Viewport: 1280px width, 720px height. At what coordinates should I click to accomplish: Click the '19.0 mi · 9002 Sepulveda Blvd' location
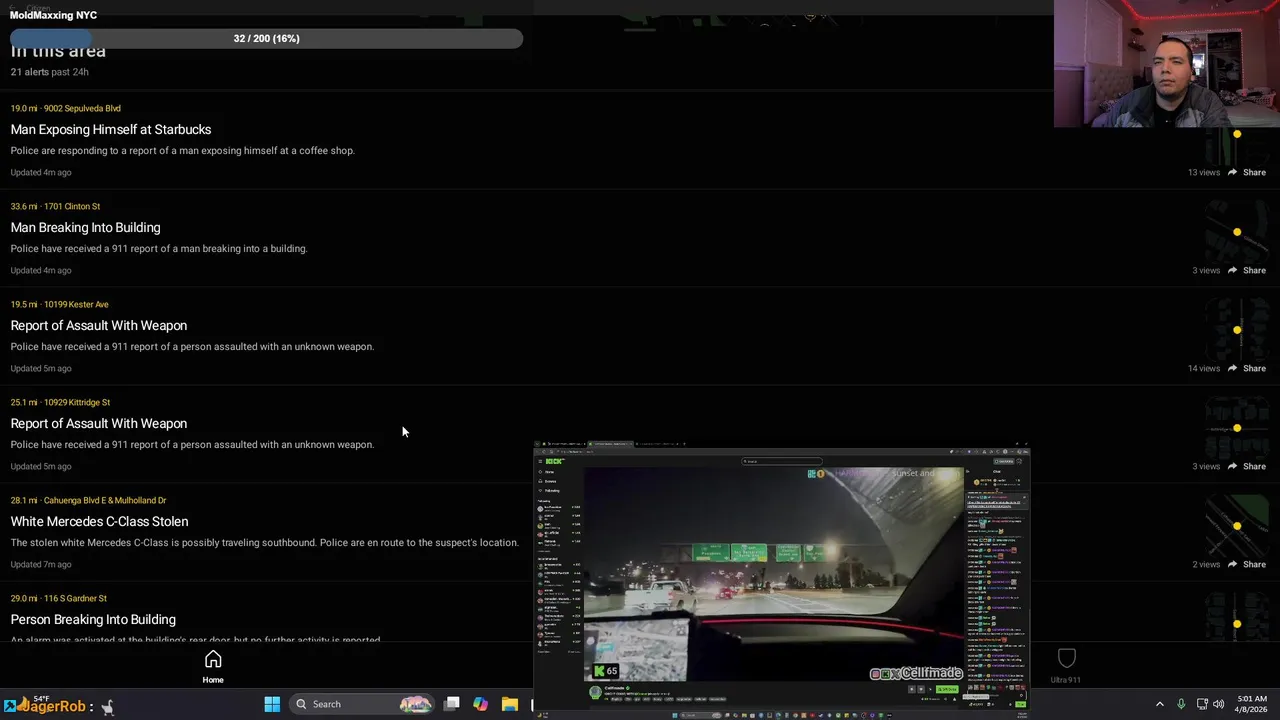click(66, 108)
